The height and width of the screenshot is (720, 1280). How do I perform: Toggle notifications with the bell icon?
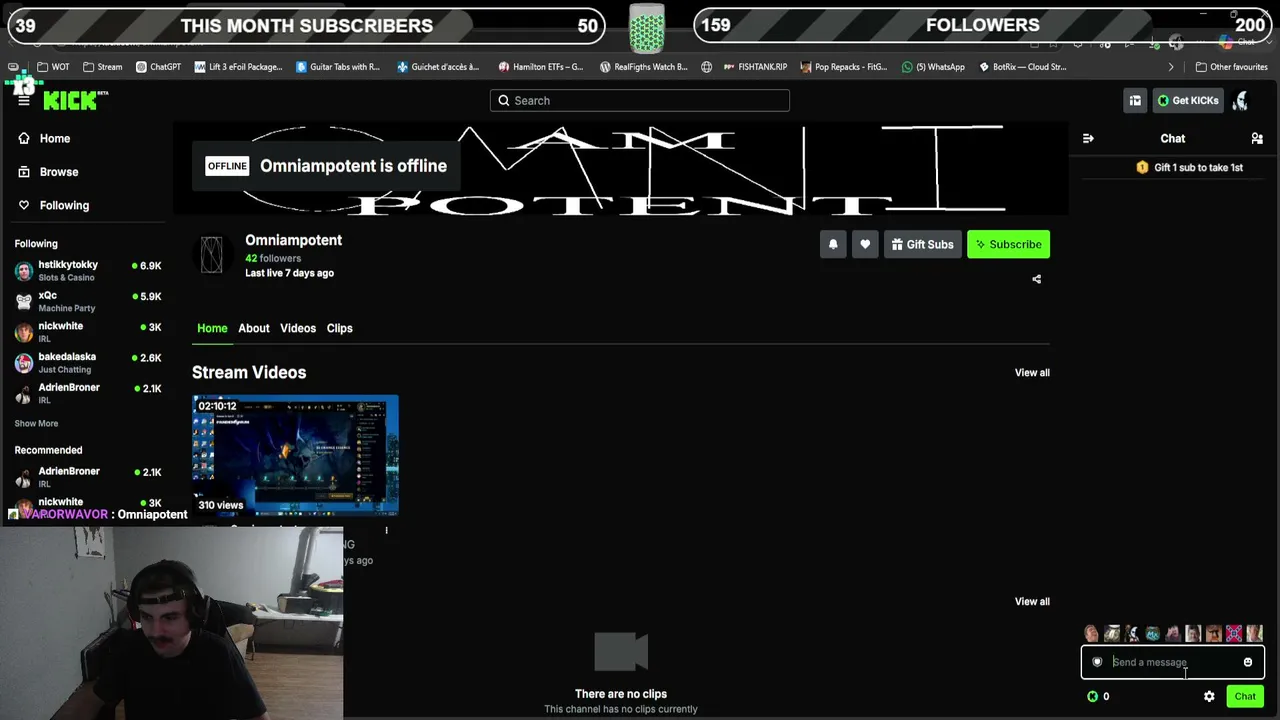tap(833, 244)
